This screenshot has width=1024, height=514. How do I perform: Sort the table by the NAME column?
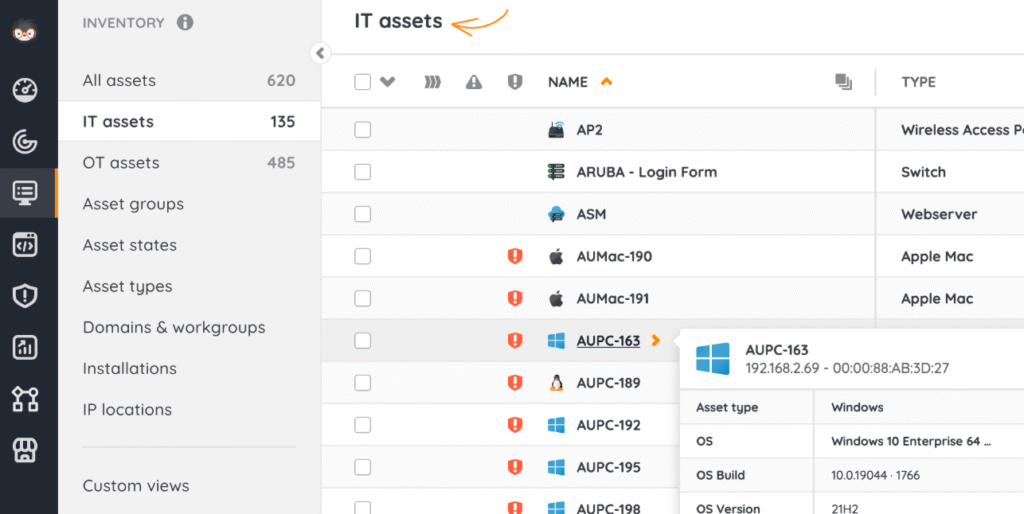(x=568, y=82)
